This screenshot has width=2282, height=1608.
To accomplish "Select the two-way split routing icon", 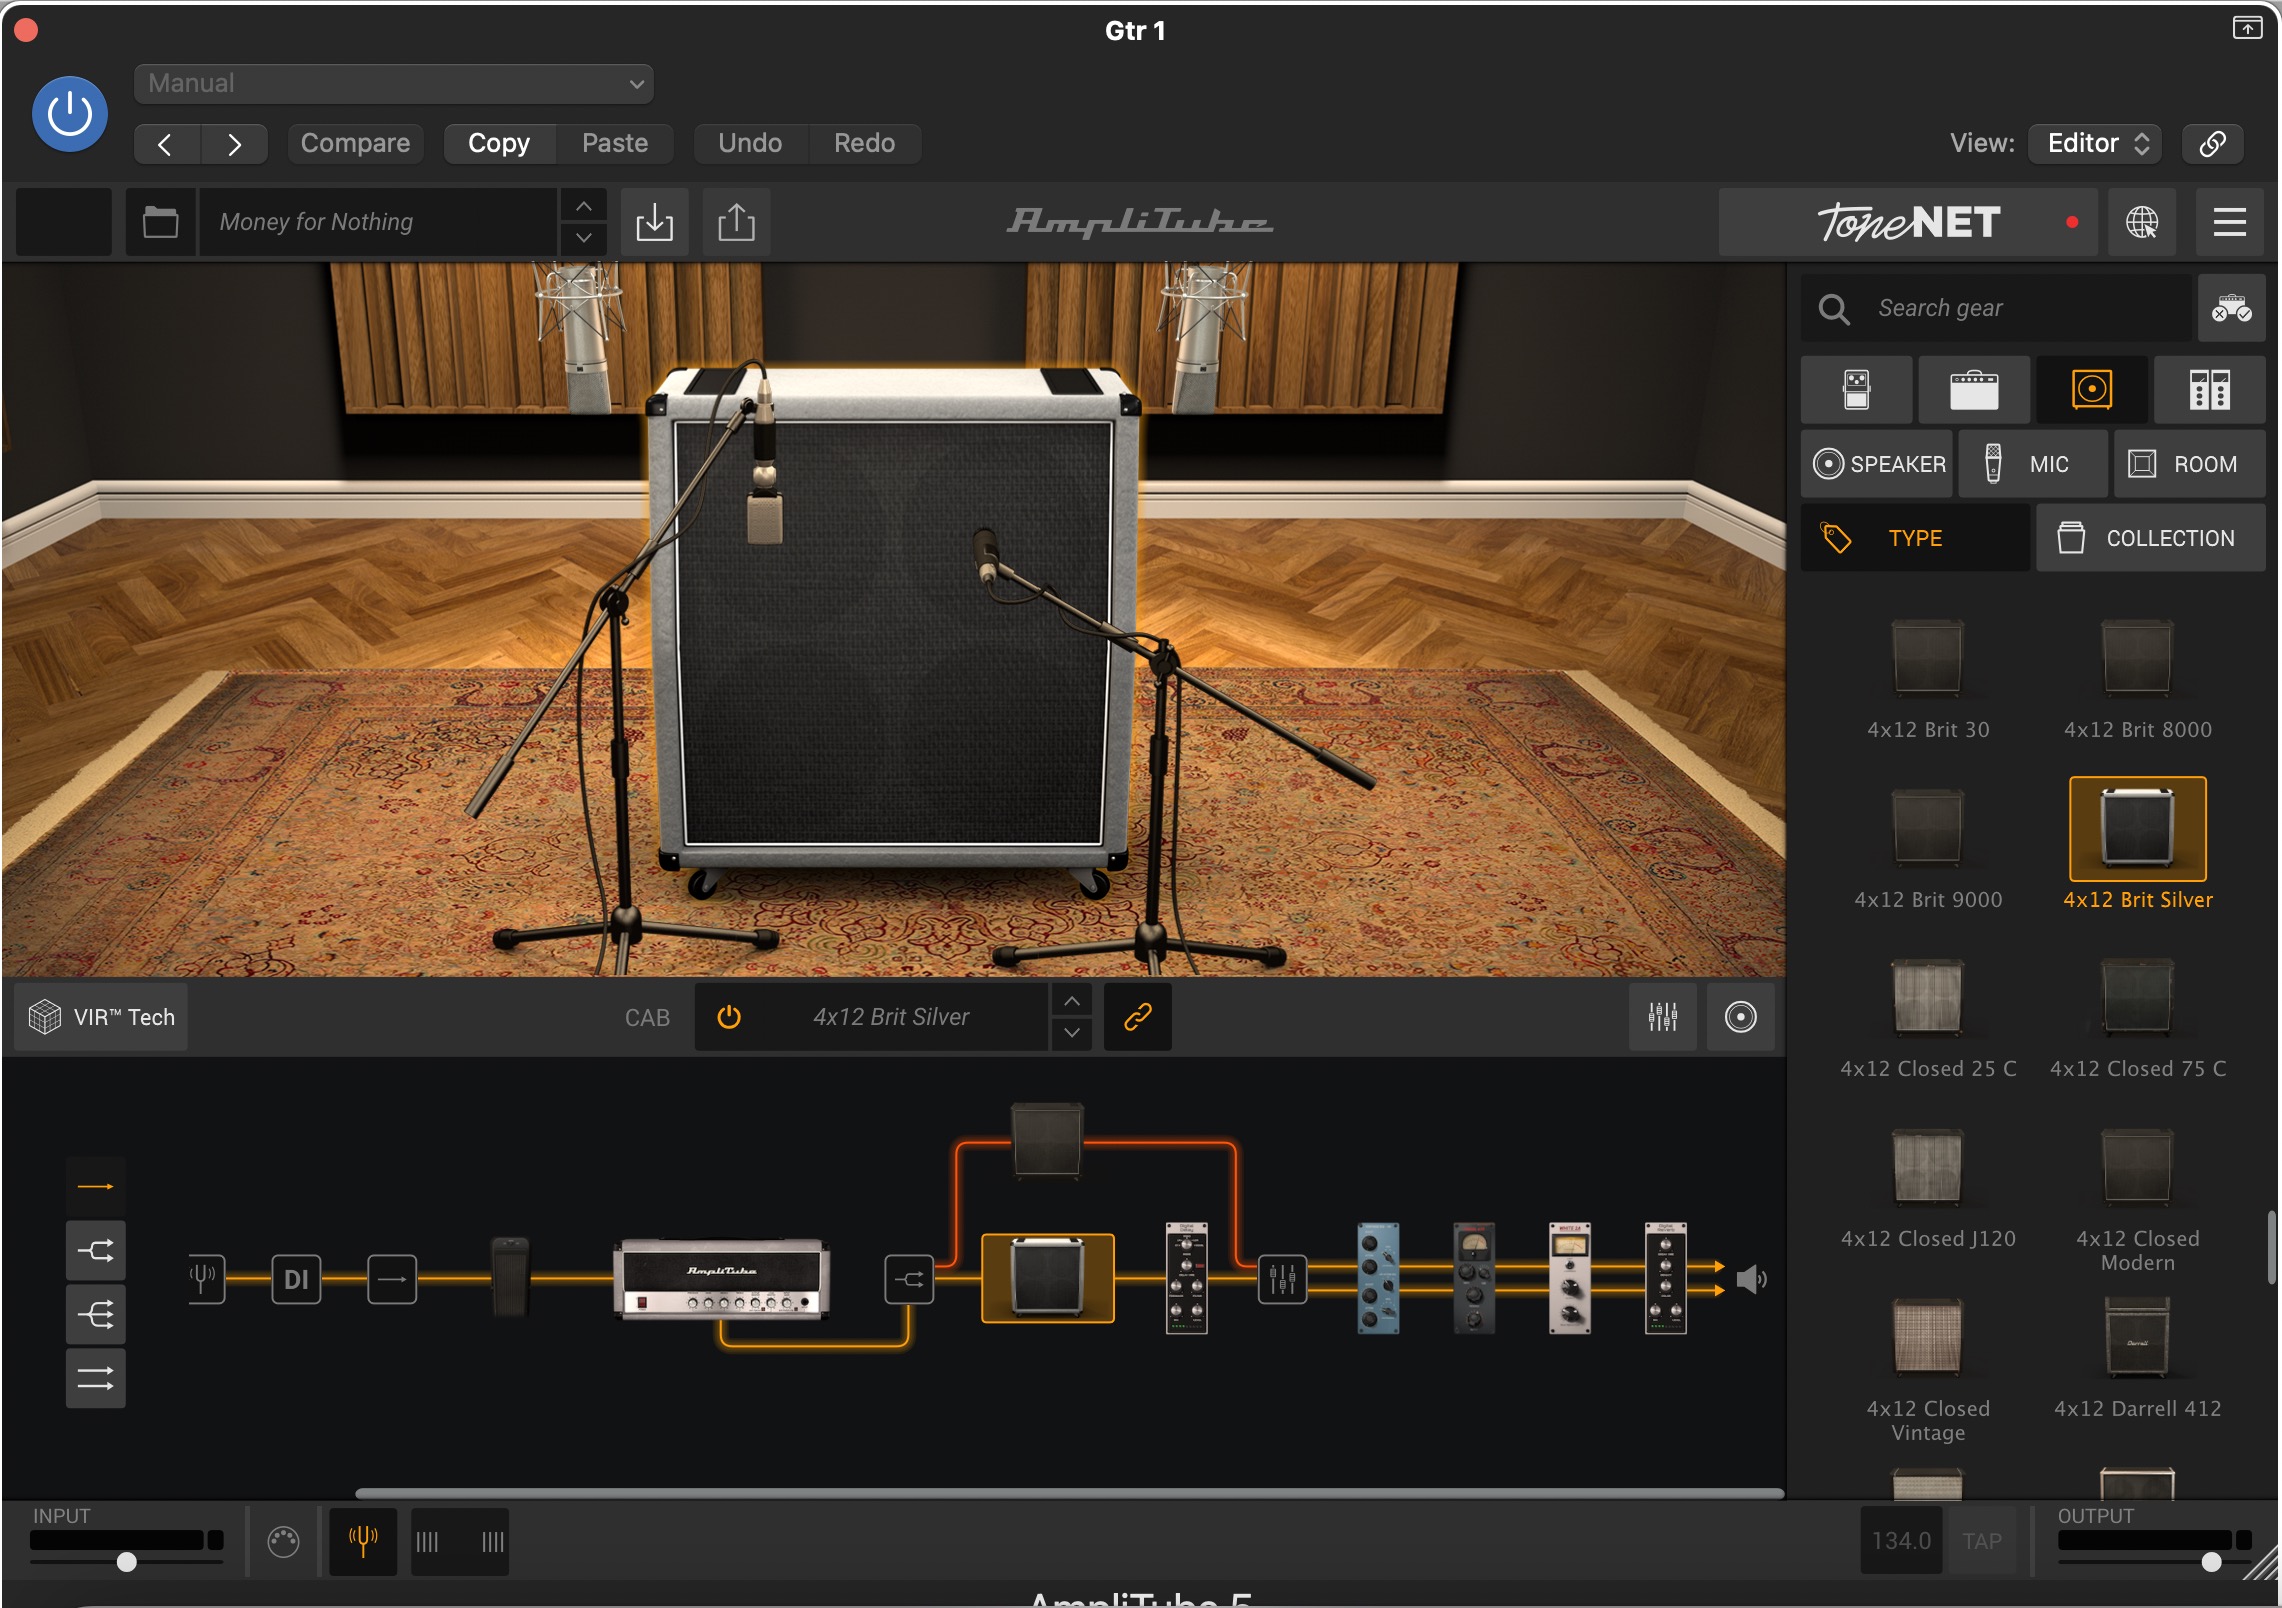I will 96,1250.
